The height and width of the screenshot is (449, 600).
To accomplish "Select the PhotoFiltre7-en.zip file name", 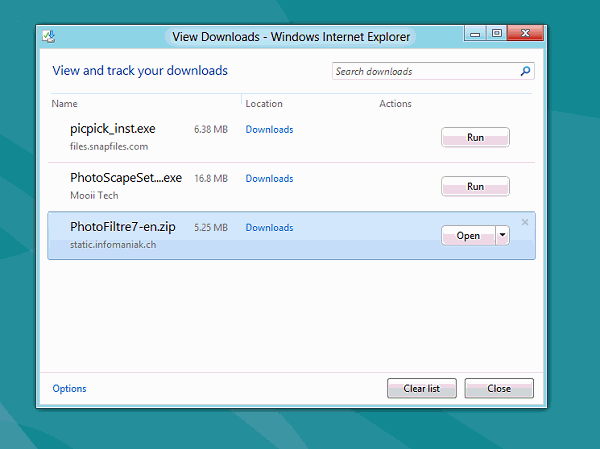I will [x=123, y=227].
